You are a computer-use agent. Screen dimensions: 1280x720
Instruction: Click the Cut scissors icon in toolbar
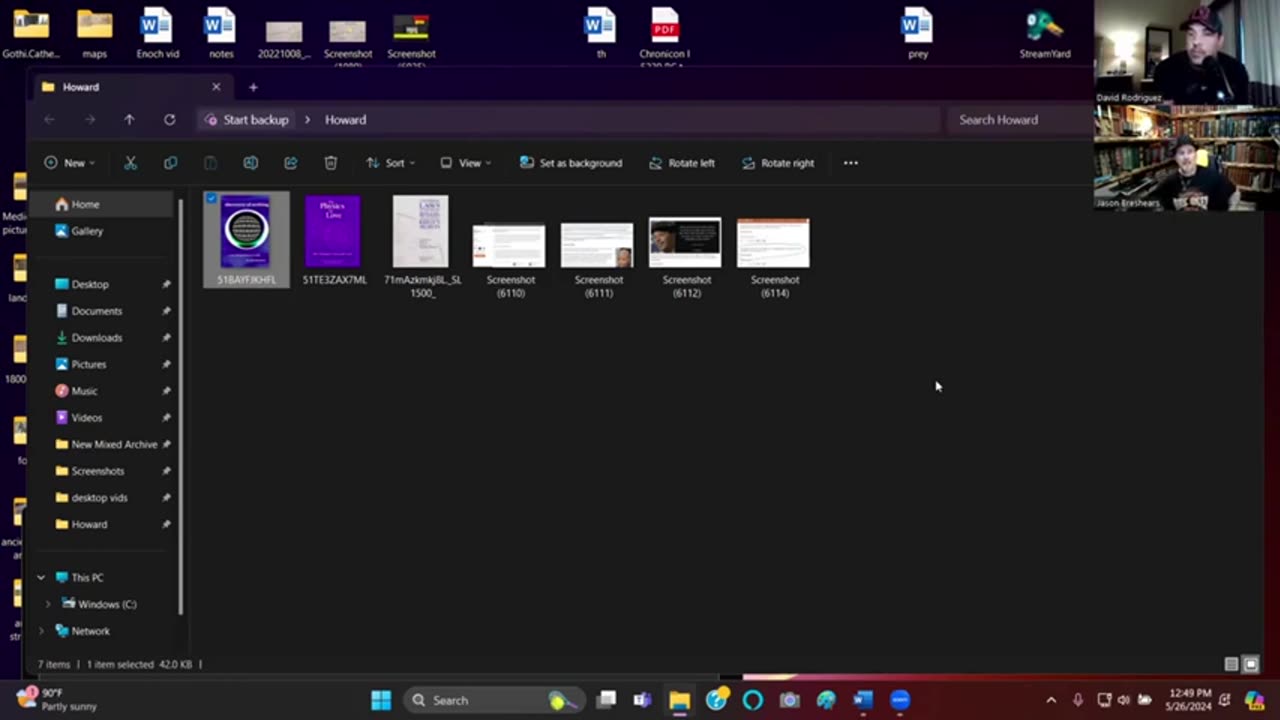coord(130,163)
